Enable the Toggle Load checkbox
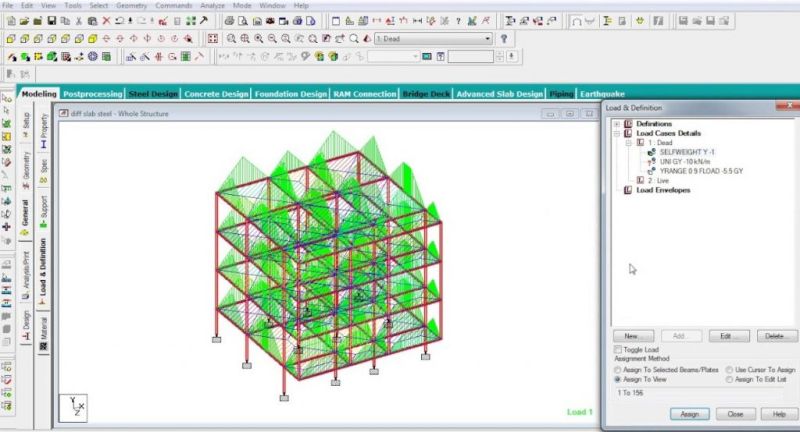The height and width of the screenshot is (432, 800). coord(615,349)
